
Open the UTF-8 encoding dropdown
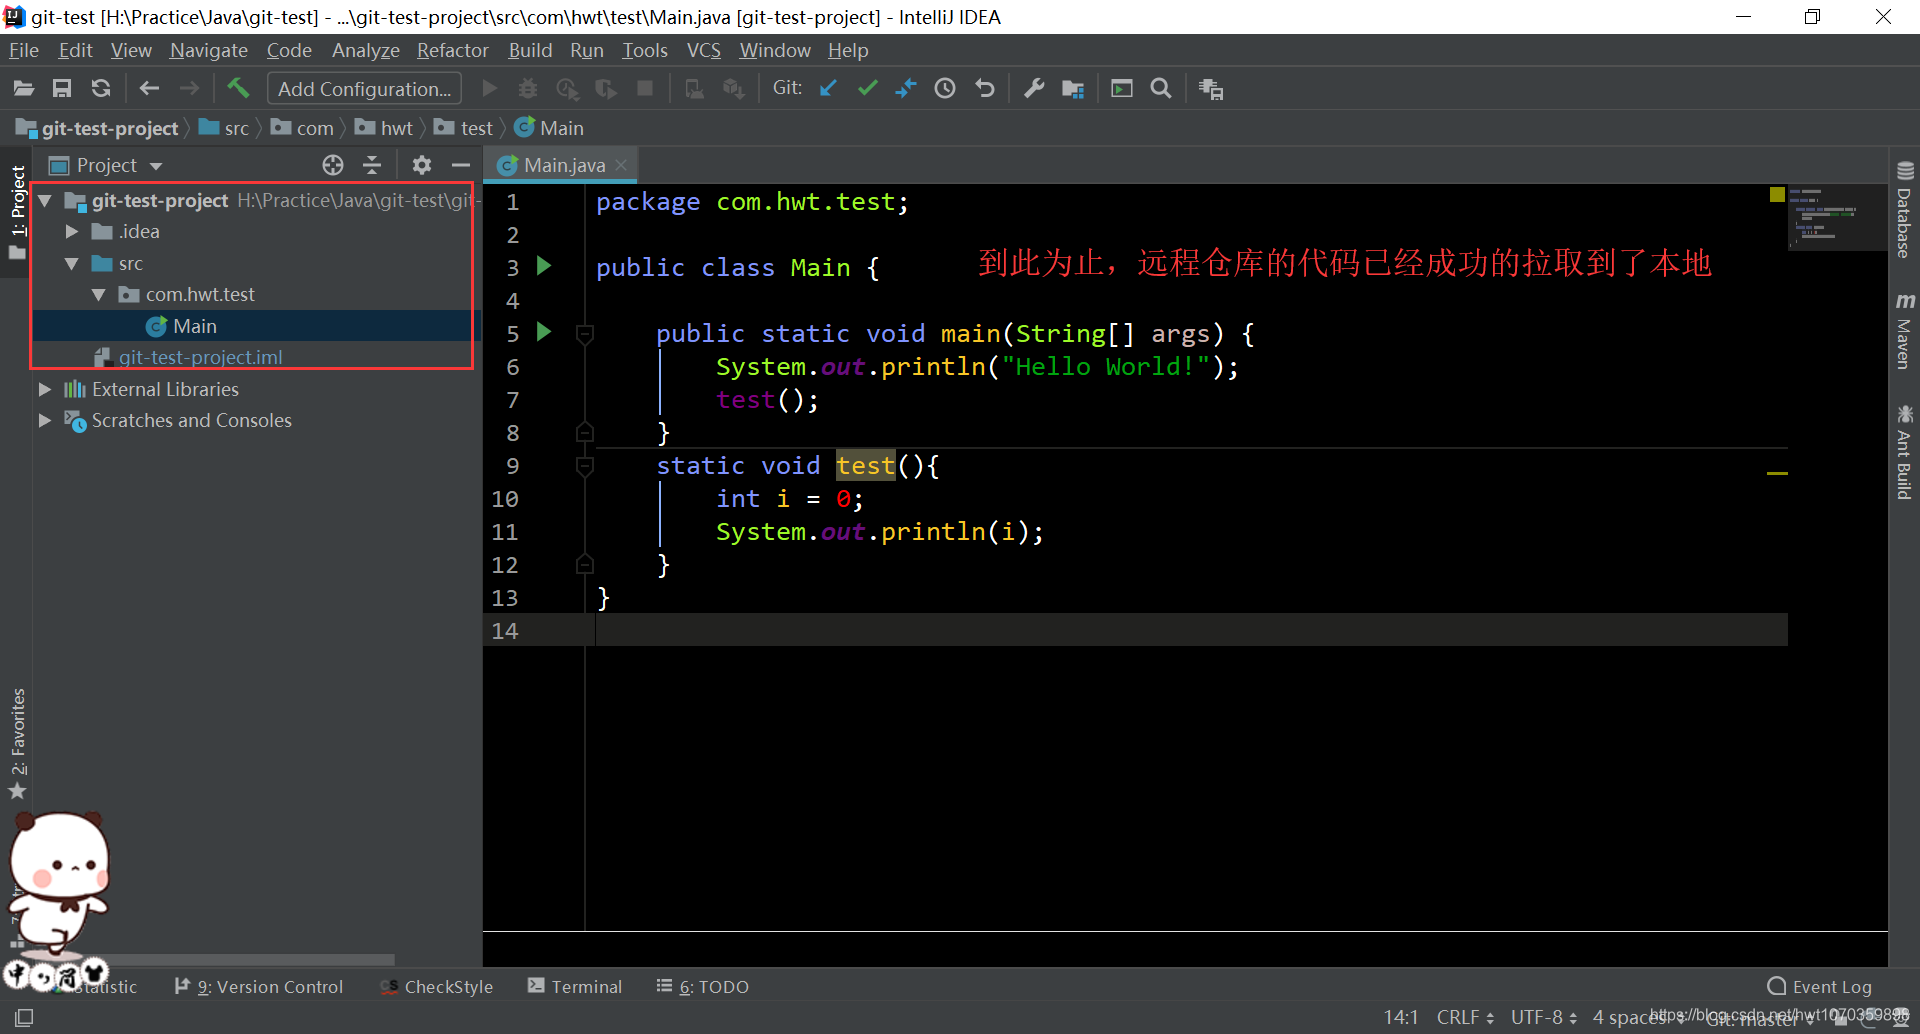[1543, 1017]
